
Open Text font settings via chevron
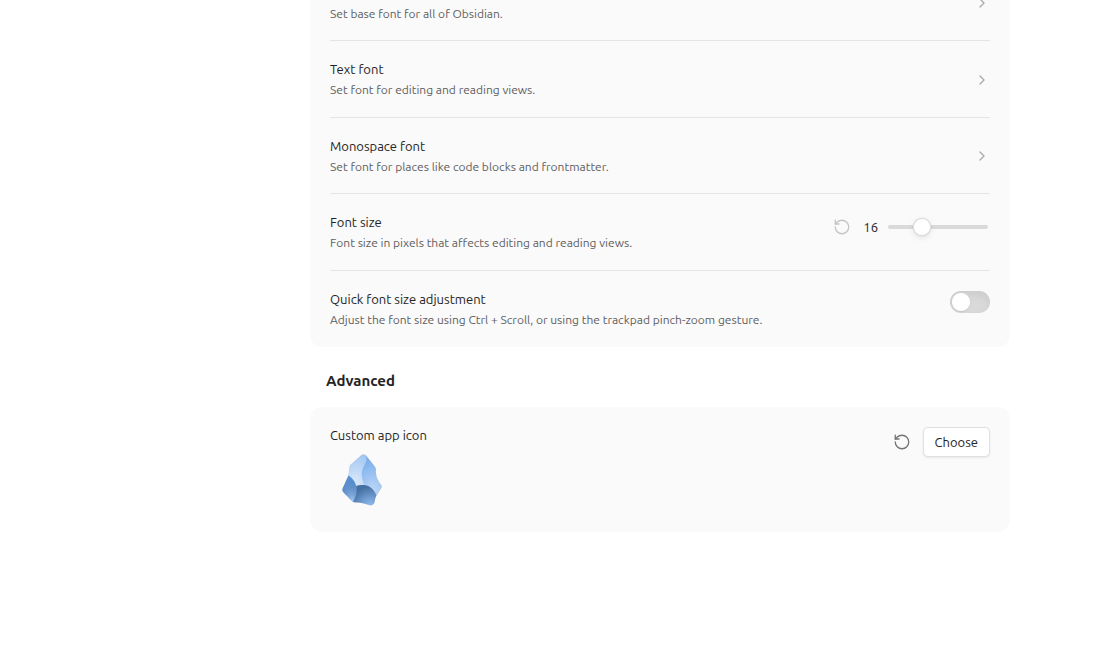coord(982,80)
